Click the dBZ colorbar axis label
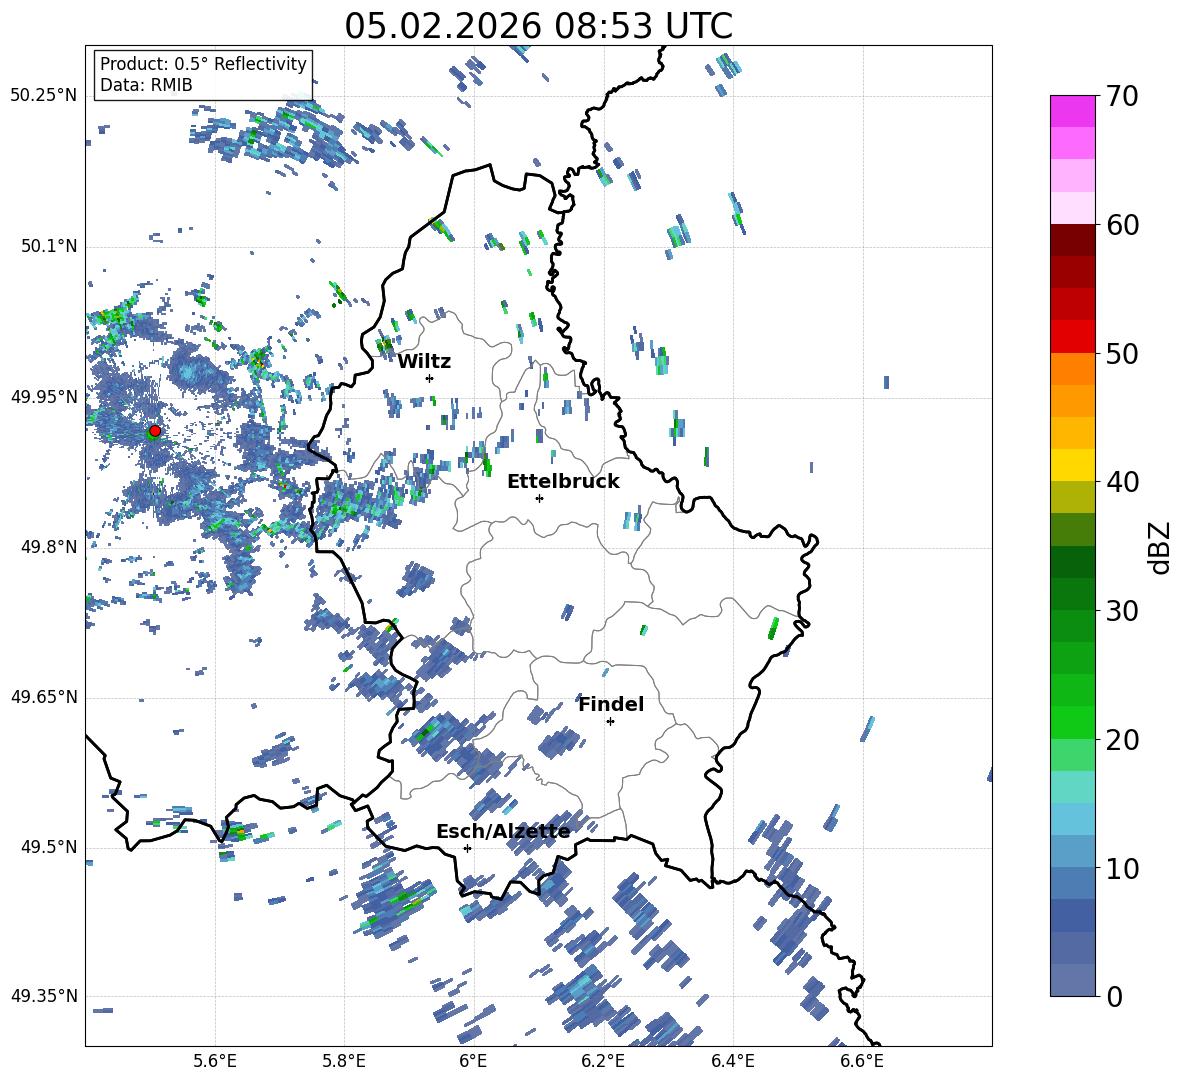Image resolution: width=1184 pixels, height=1081 pixels. [1160, 547]
